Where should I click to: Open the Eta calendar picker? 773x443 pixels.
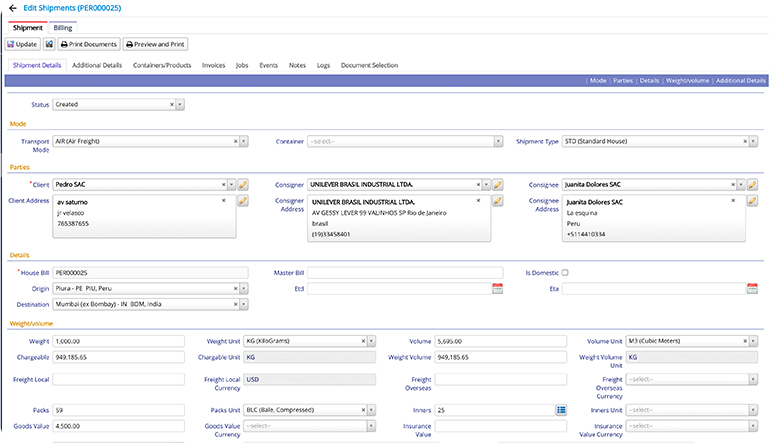pos(752,289)
